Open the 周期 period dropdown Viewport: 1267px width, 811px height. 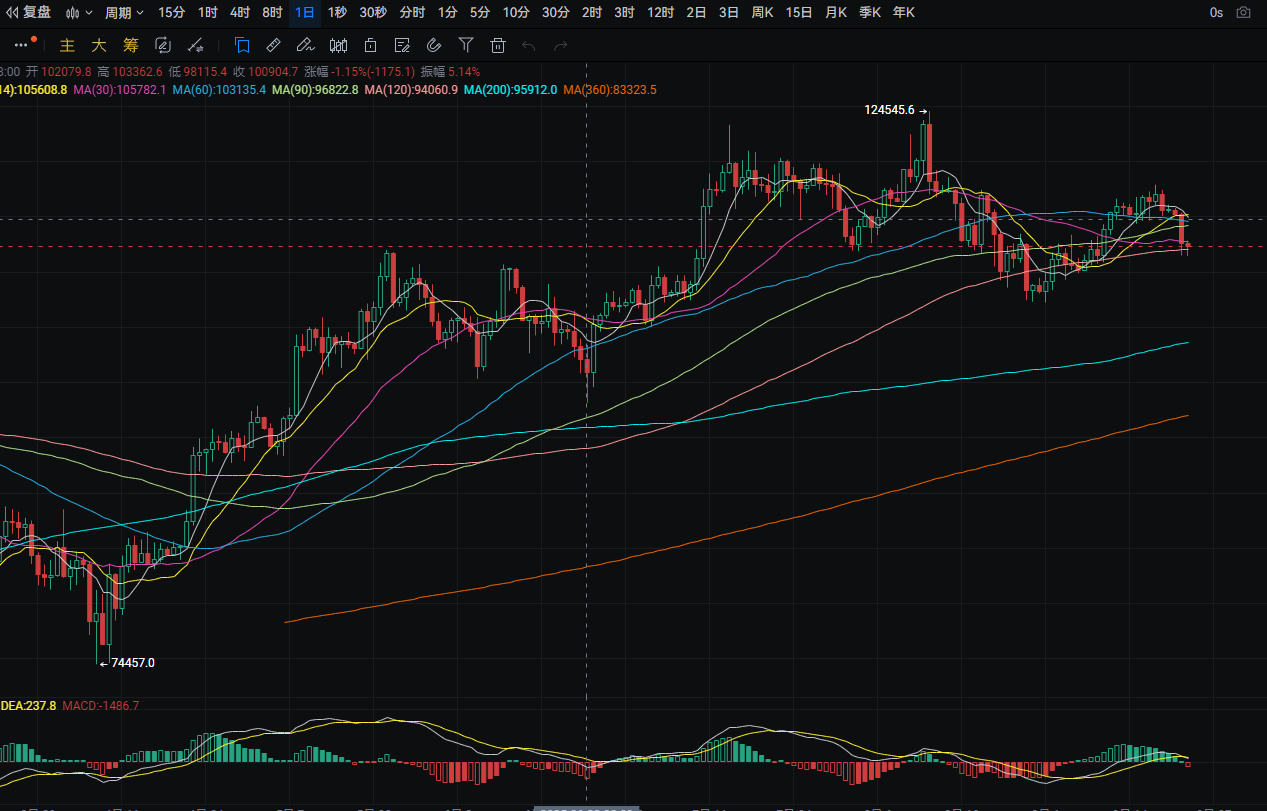[x=124, y=13]
